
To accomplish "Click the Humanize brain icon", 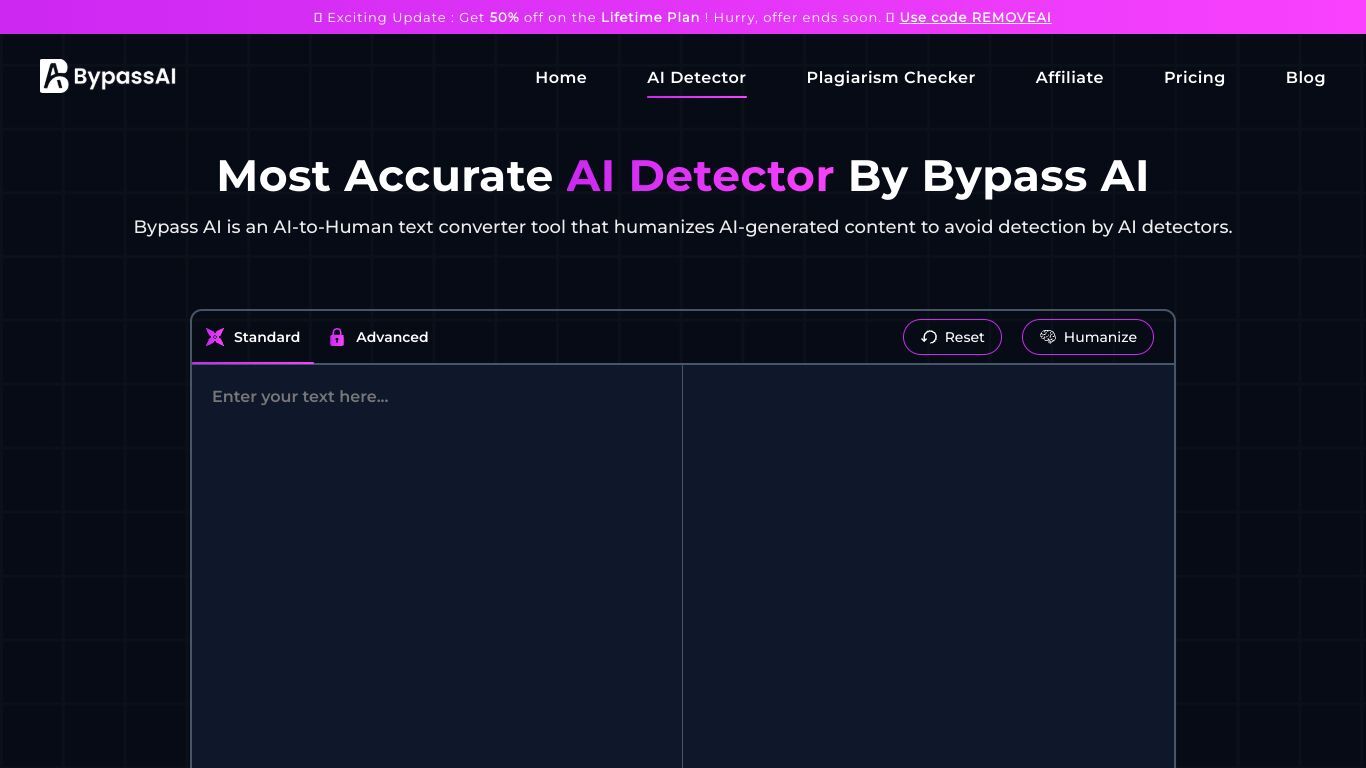I will click(x=1048, y=337).
